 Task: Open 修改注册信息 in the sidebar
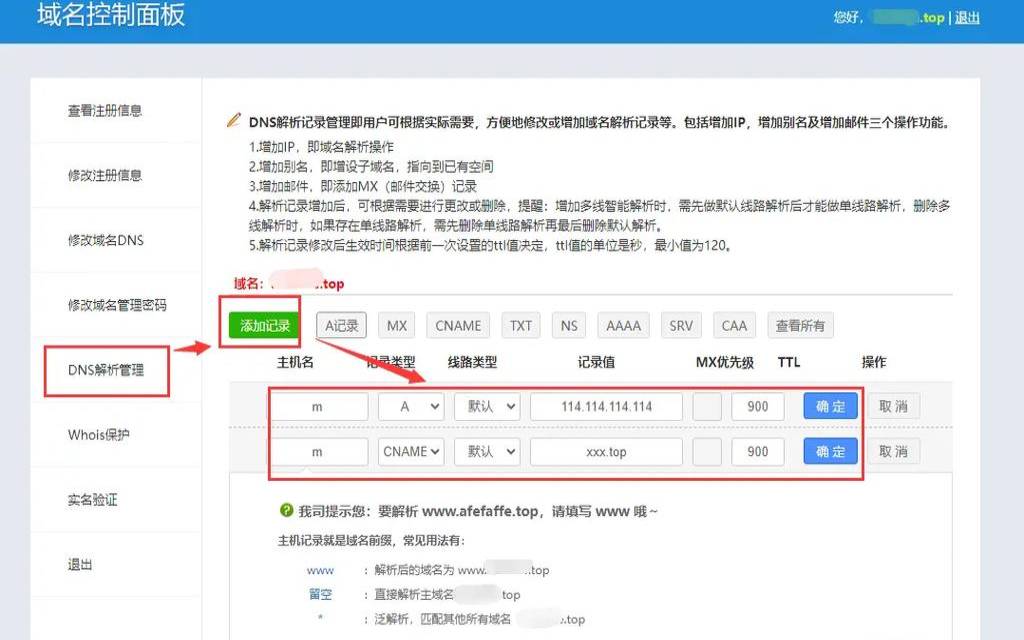pos(105,175)
